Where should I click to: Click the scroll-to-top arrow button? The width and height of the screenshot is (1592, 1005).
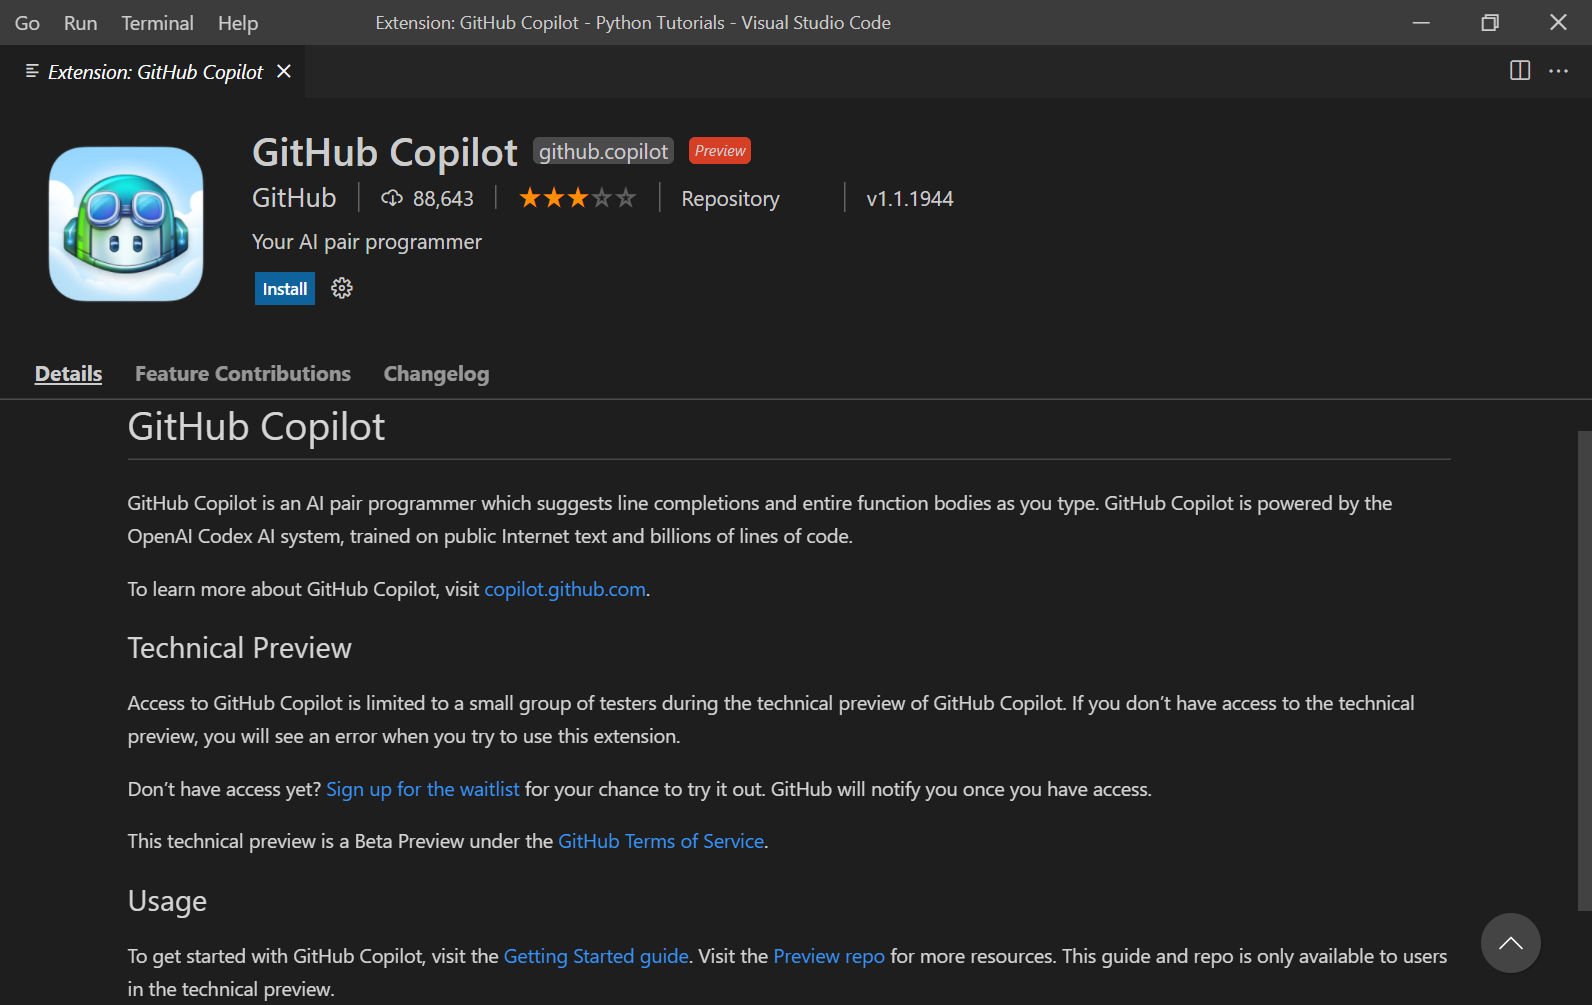1510,943
